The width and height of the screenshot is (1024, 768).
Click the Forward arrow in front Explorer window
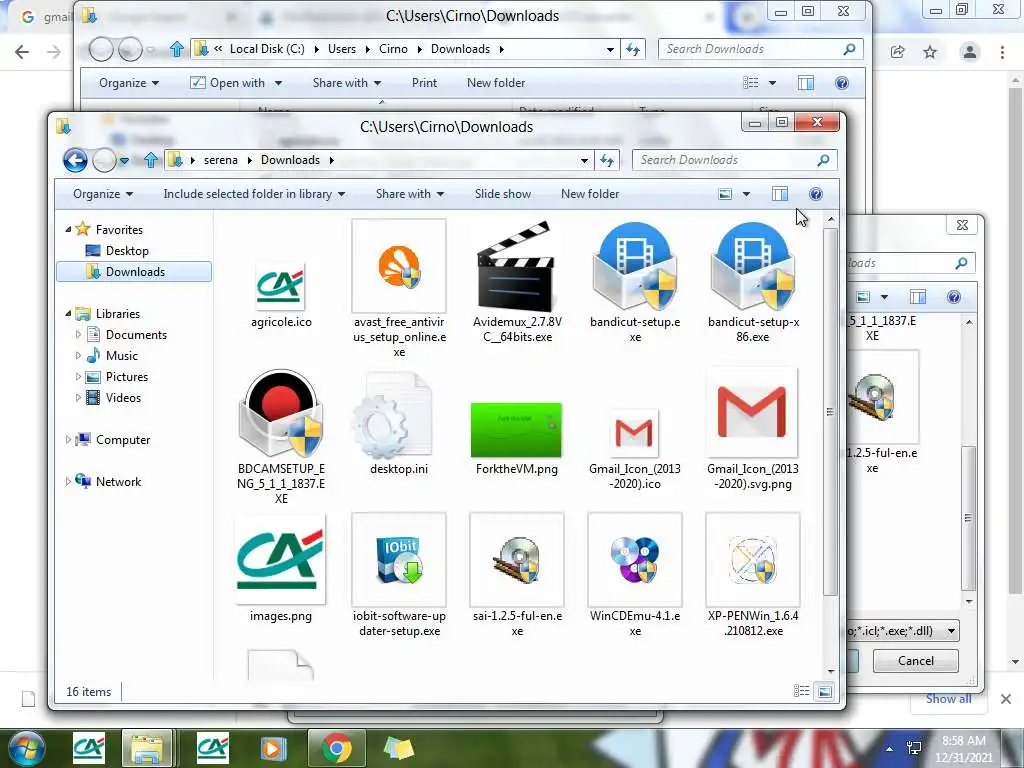[104, 160]
